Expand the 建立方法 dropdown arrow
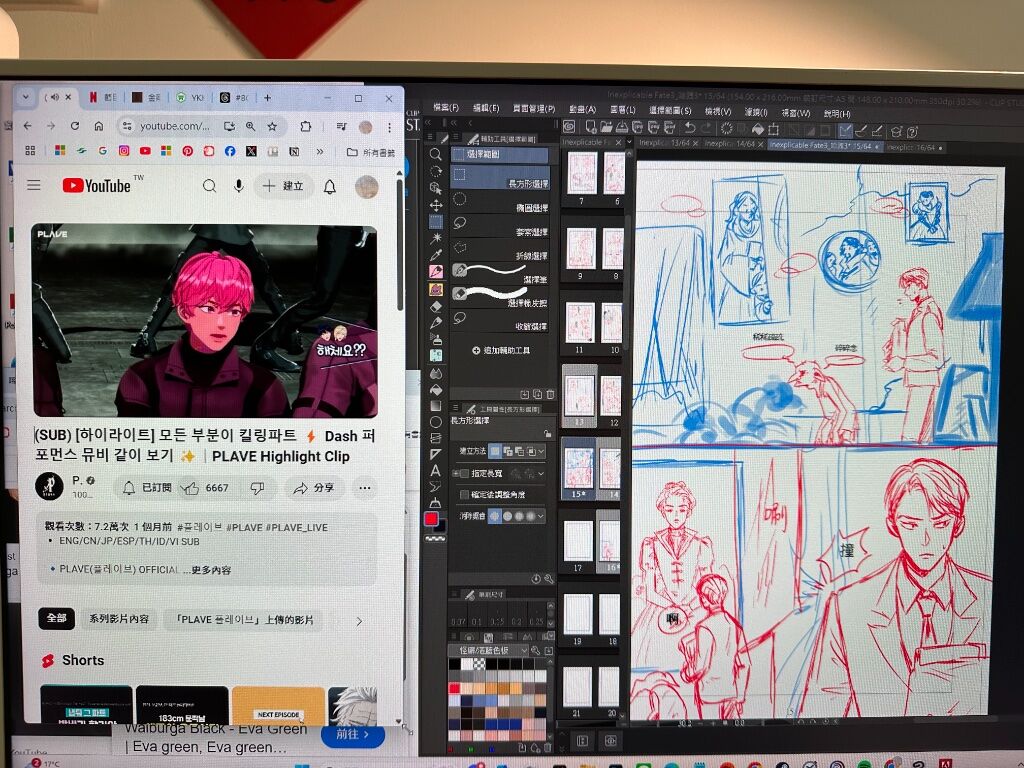The image size is (1024, 768). point(541,451)
